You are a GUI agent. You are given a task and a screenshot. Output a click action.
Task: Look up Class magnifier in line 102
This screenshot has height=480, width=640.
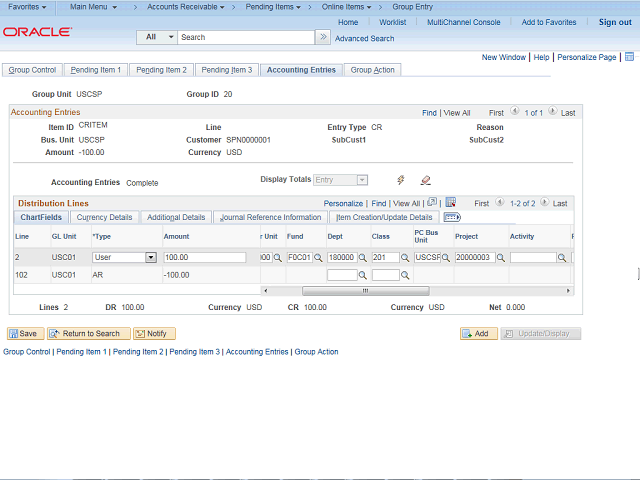(405, 276)
